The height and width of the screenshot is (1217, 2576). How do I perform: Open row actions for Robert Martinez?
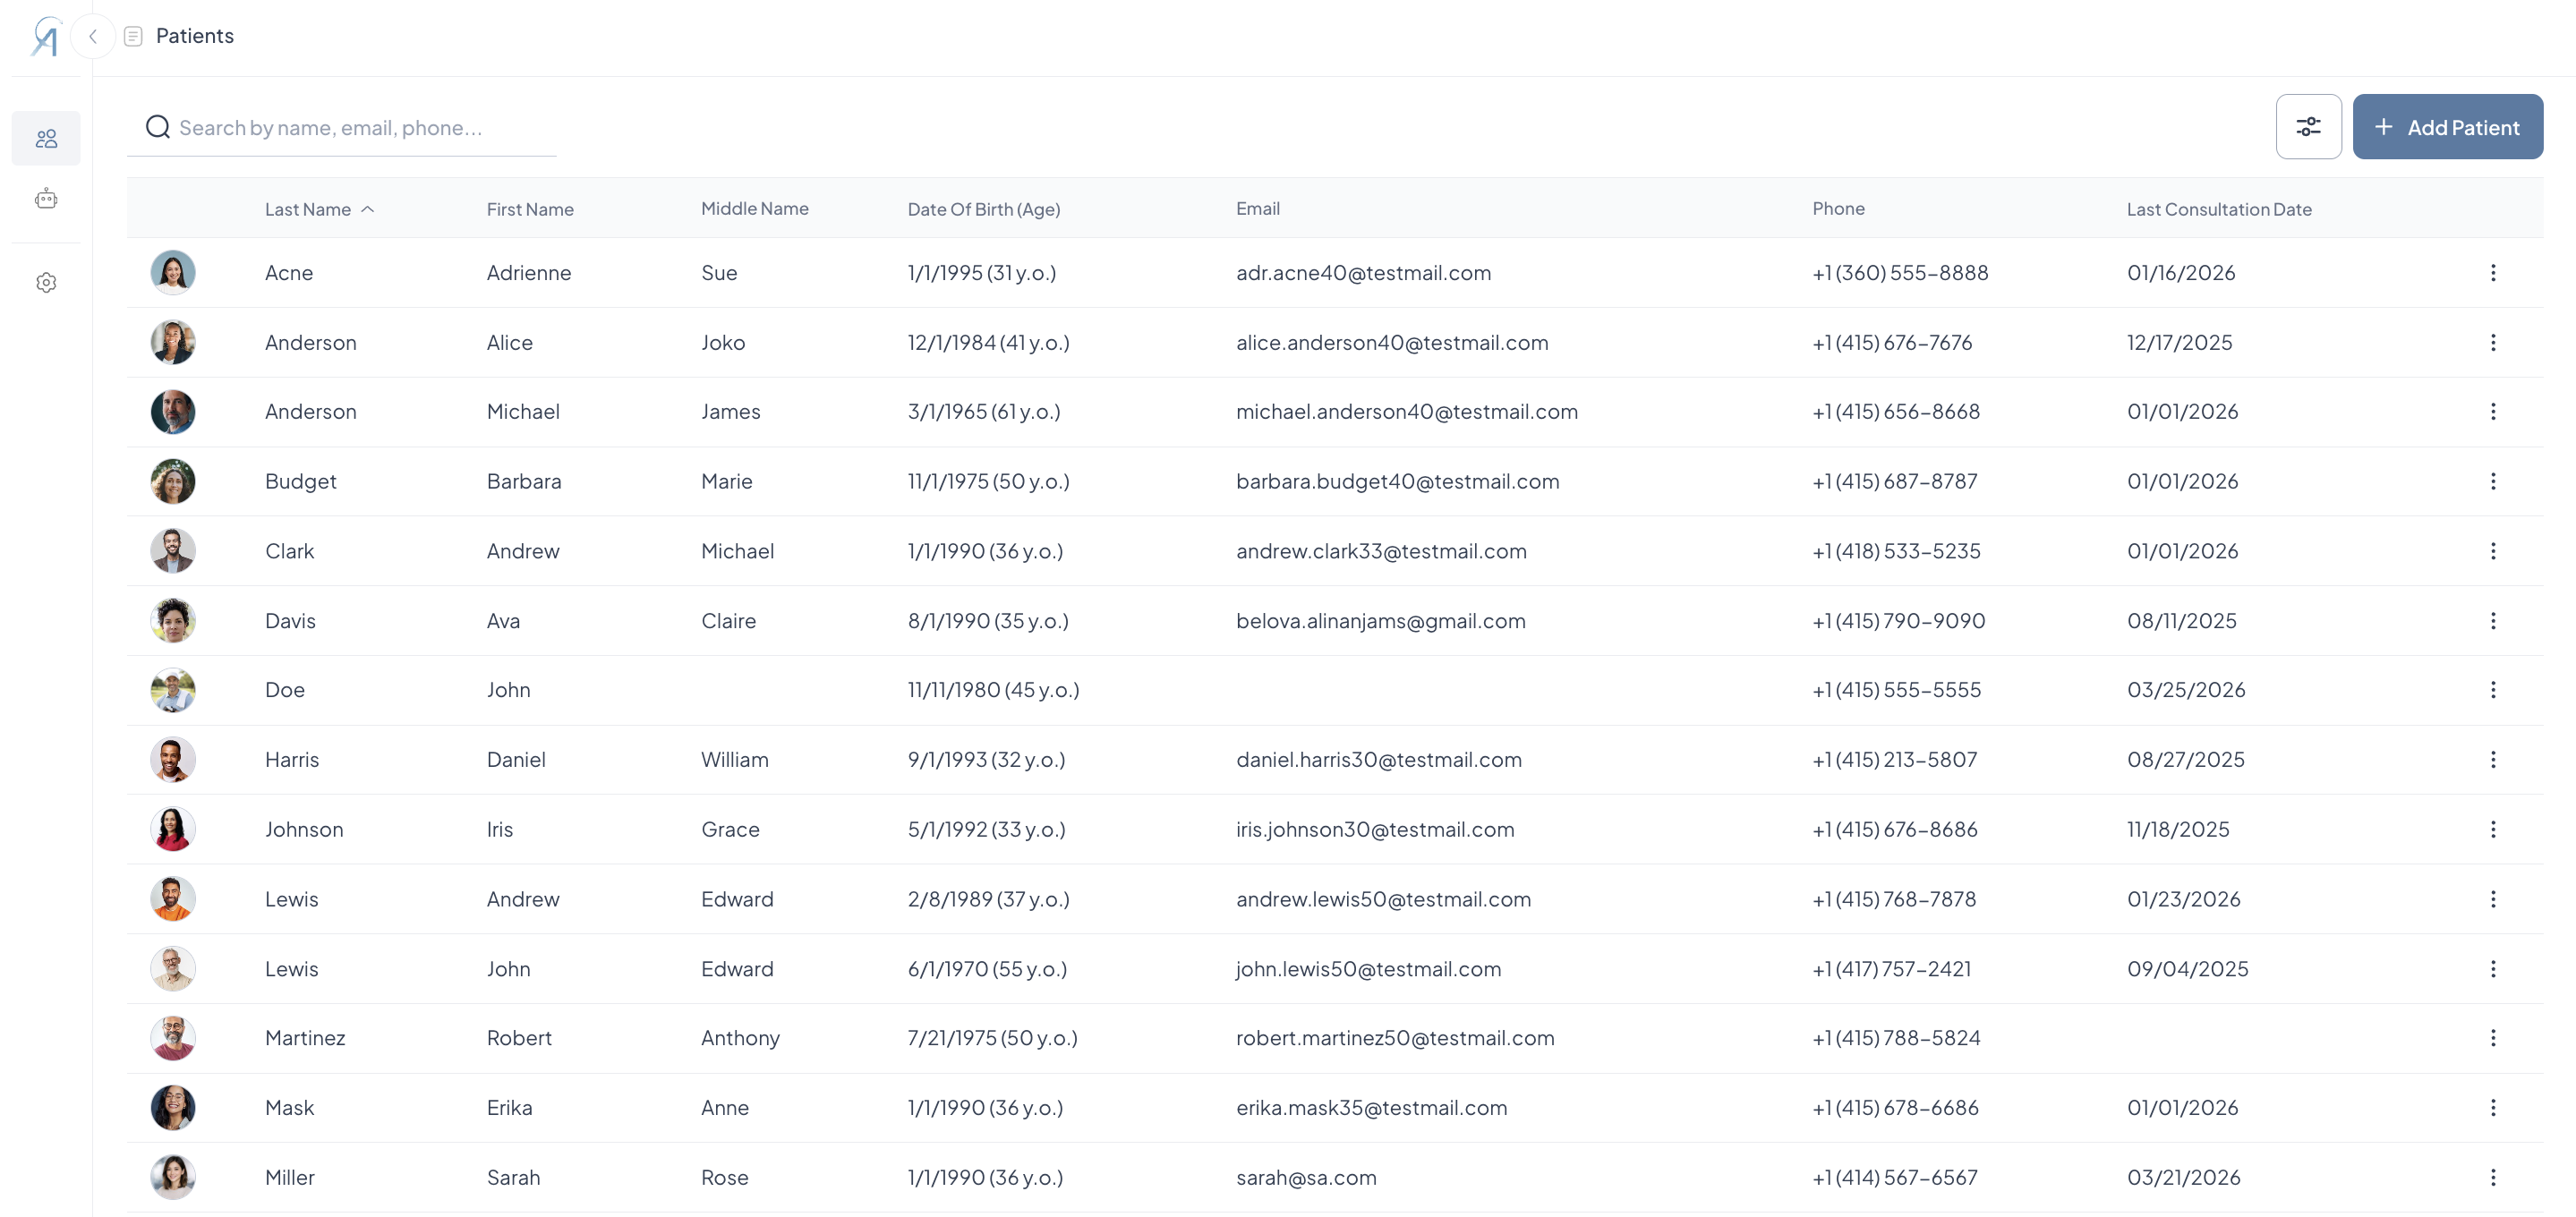(x=2492, y=1038)
